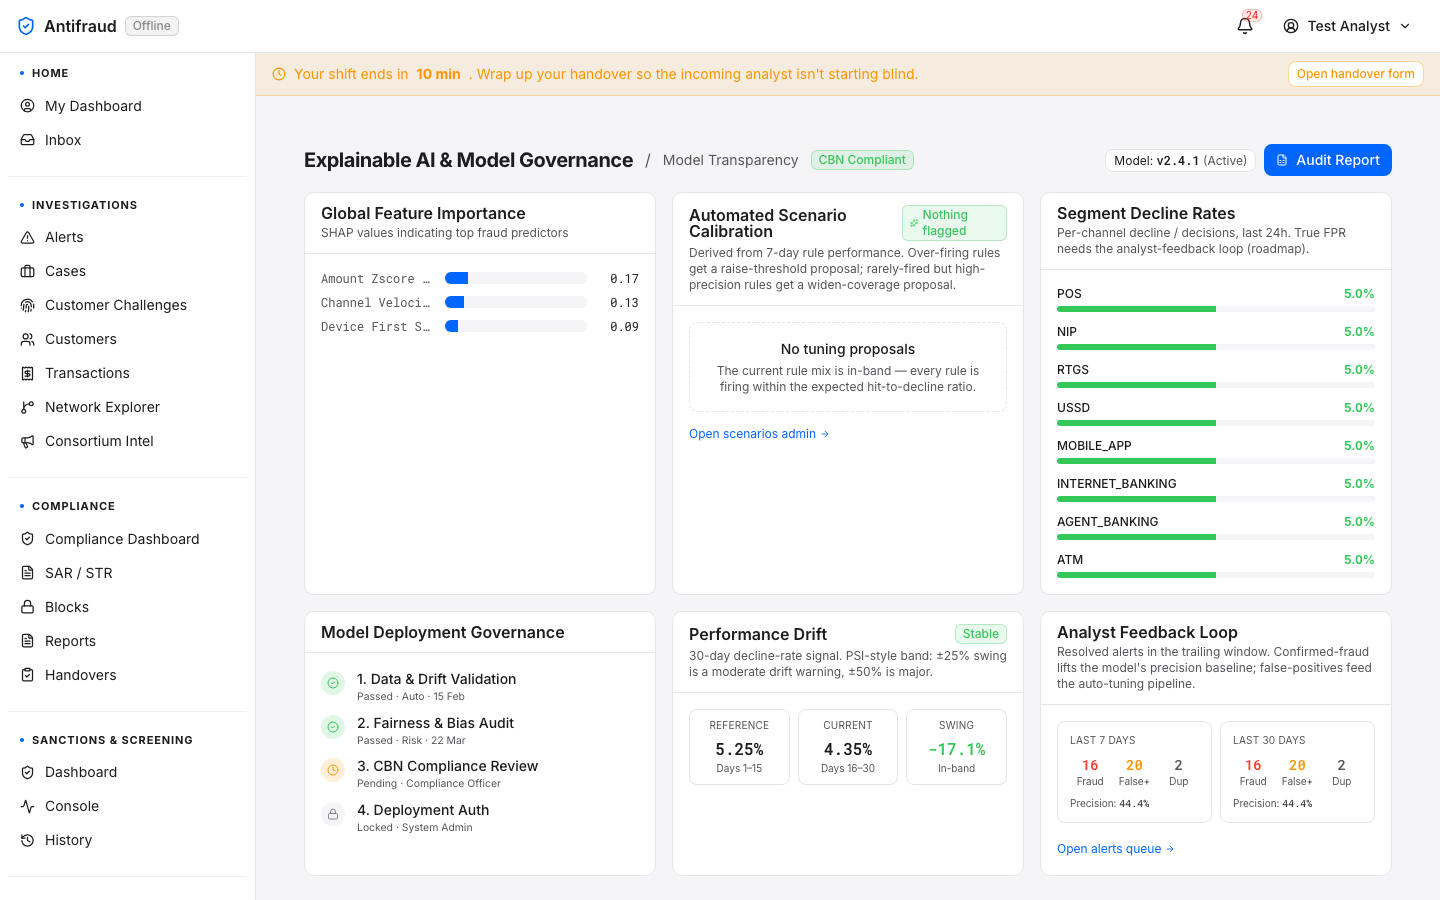Click the Blocks padlock icon

coord(28,607)
